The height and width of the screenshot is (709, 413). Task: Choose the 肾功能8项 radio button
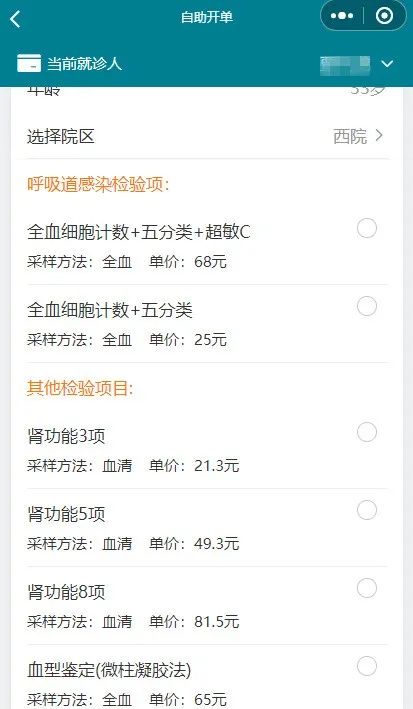pos(366,588)
